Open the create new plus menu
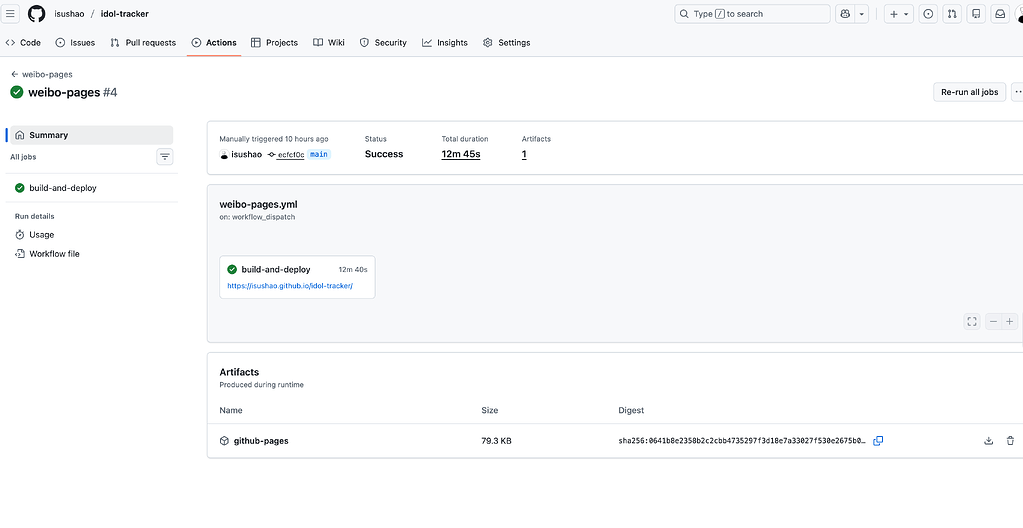The image size is (1023, 528). [x=898, y=14]
